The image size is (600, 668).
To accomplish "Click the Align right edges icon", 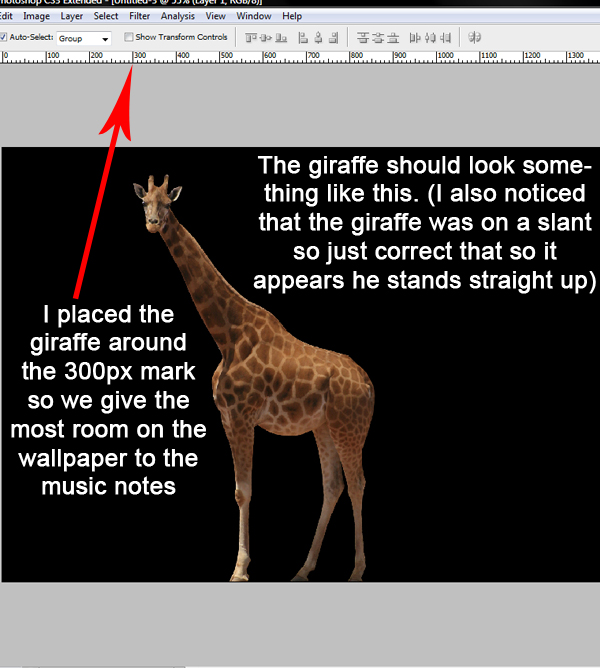I will click(334, 38).
